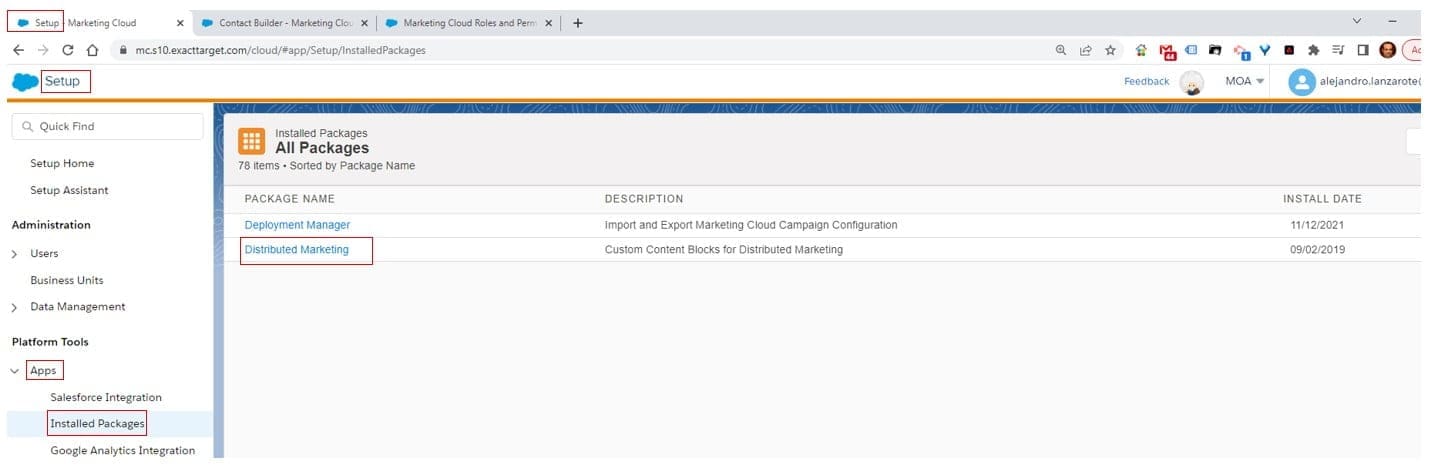Expand the Users section in sidebar
Screen dimensions: 1433x468
point(15,254)
